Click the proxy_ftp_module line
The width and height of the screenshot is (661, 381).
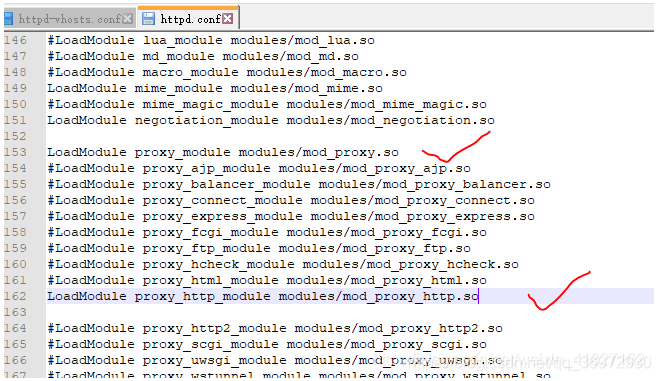point(259,249)
